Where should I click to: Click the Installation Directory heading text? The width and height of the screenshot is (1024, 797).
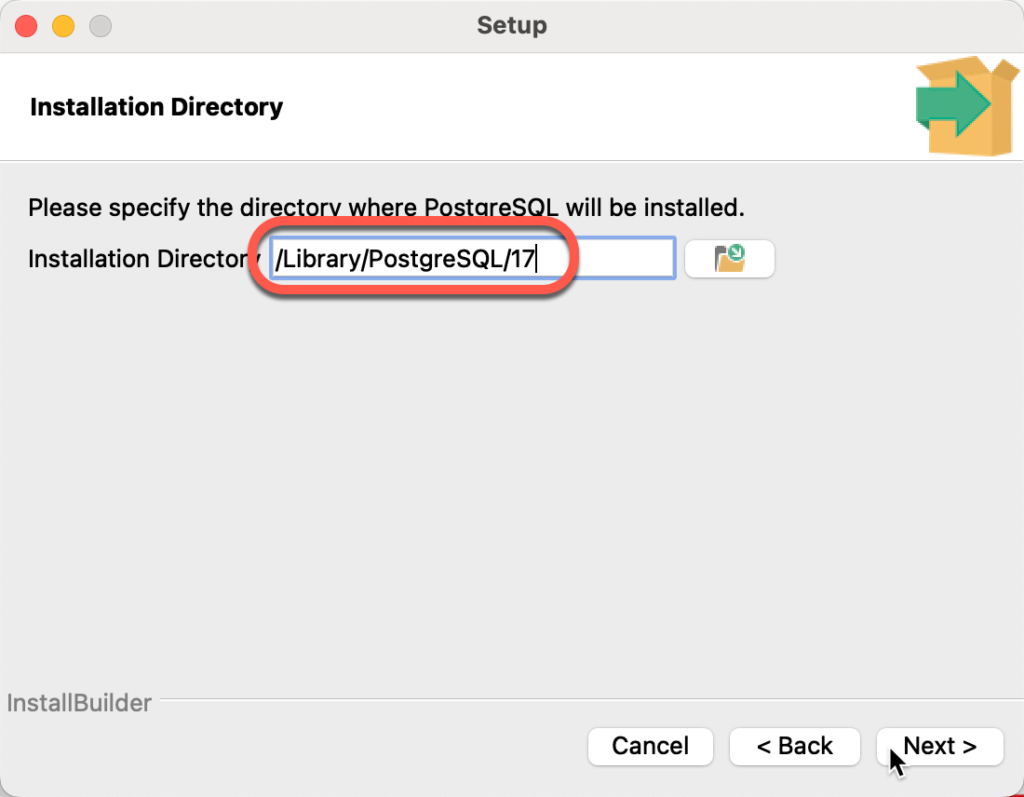click(x=156, y=107)
